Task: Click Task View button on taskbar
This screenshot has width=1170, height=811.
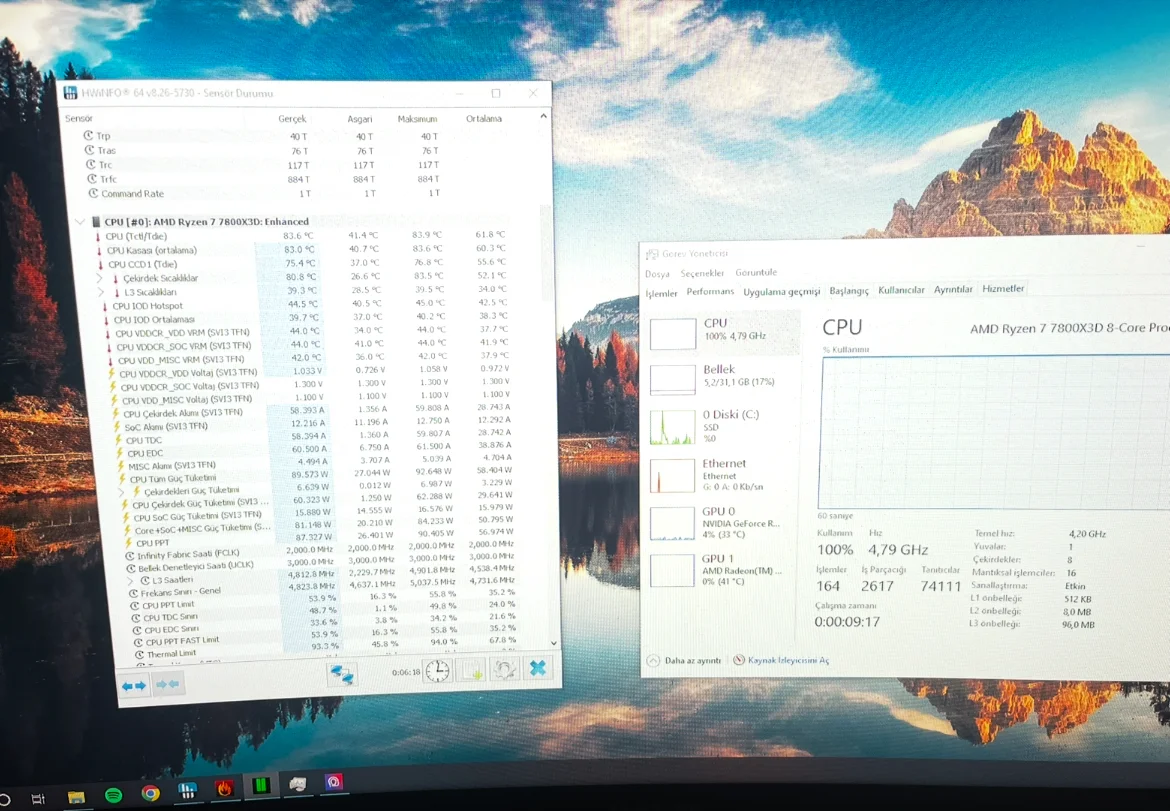Action: coord(38,799)
